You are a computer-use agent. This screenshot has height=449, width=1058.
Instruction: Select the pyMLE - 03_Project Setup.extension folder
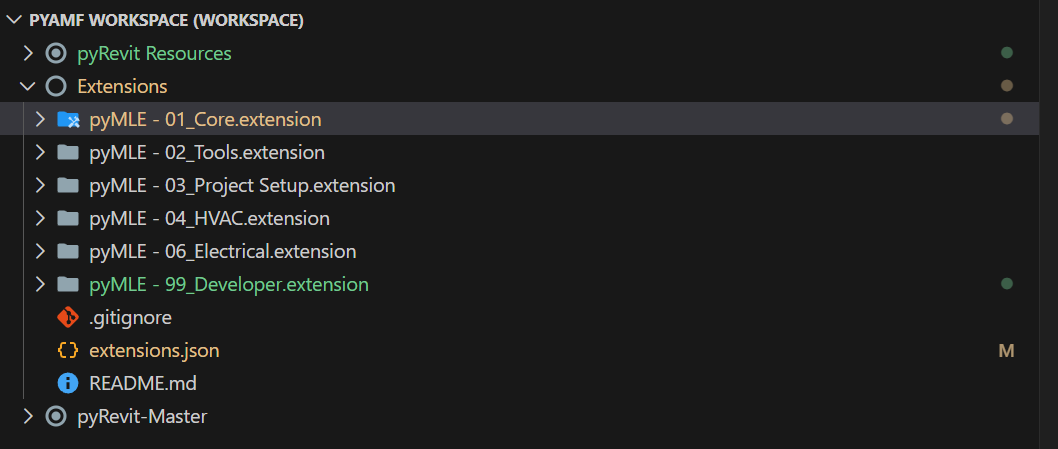click(x=241, y=186)
